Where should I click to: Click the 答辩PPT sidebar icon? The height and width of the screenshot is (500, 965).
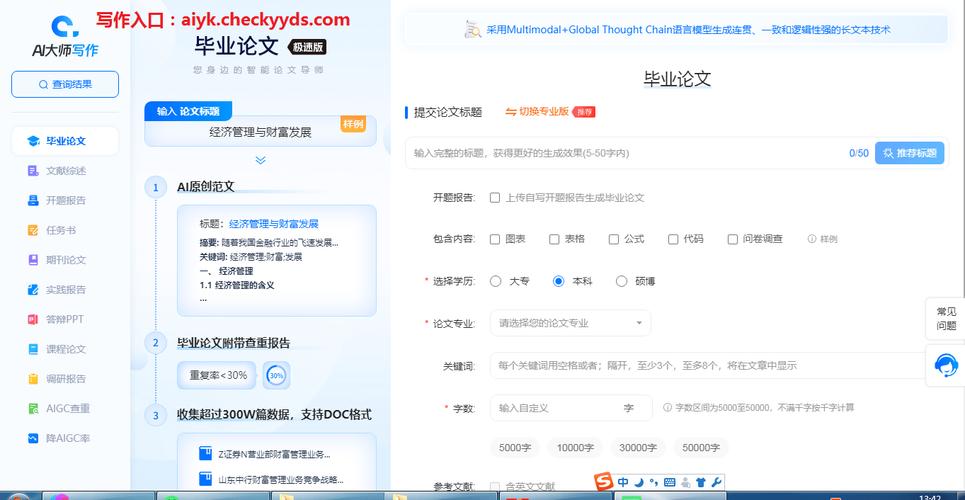33,319
